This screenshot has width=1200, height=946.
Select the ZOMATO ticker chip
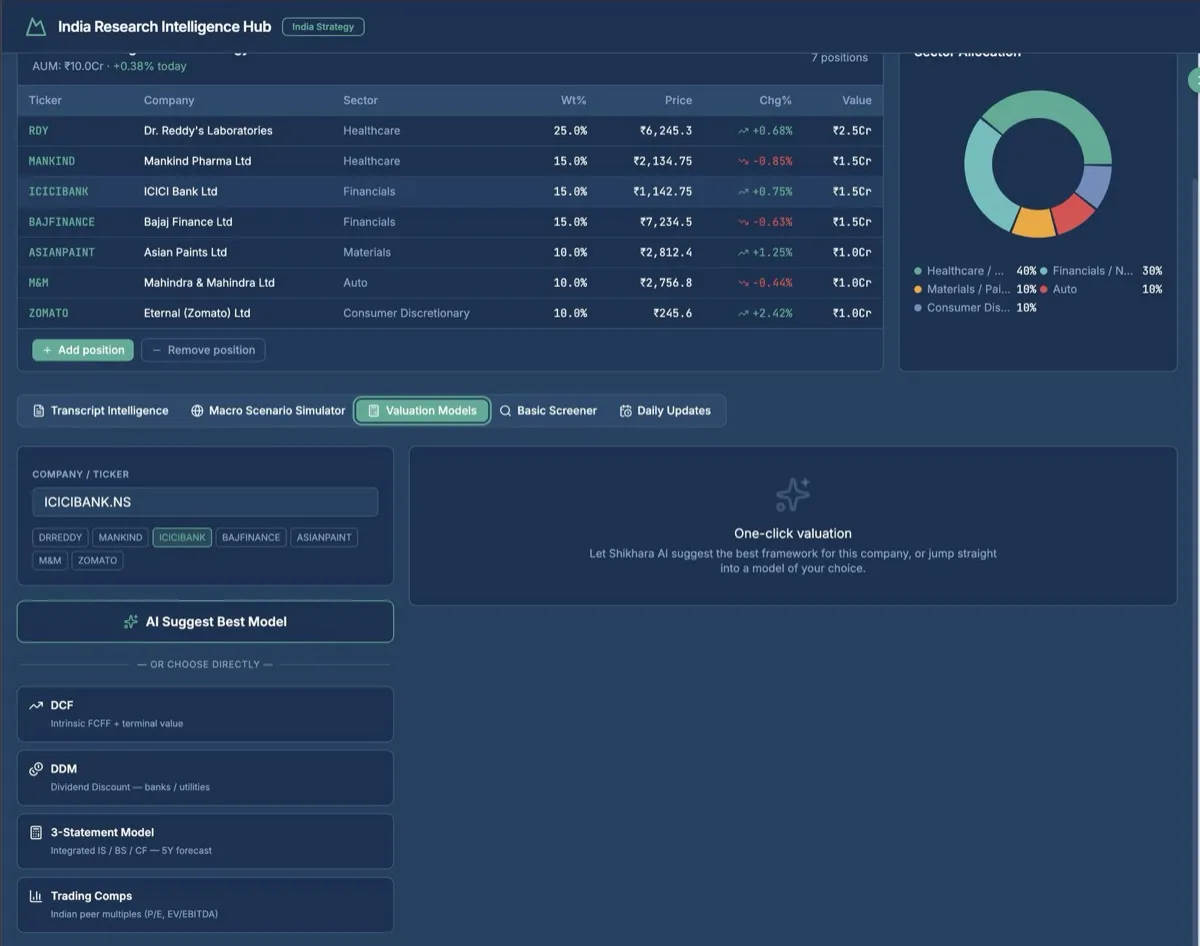[97, 561]
